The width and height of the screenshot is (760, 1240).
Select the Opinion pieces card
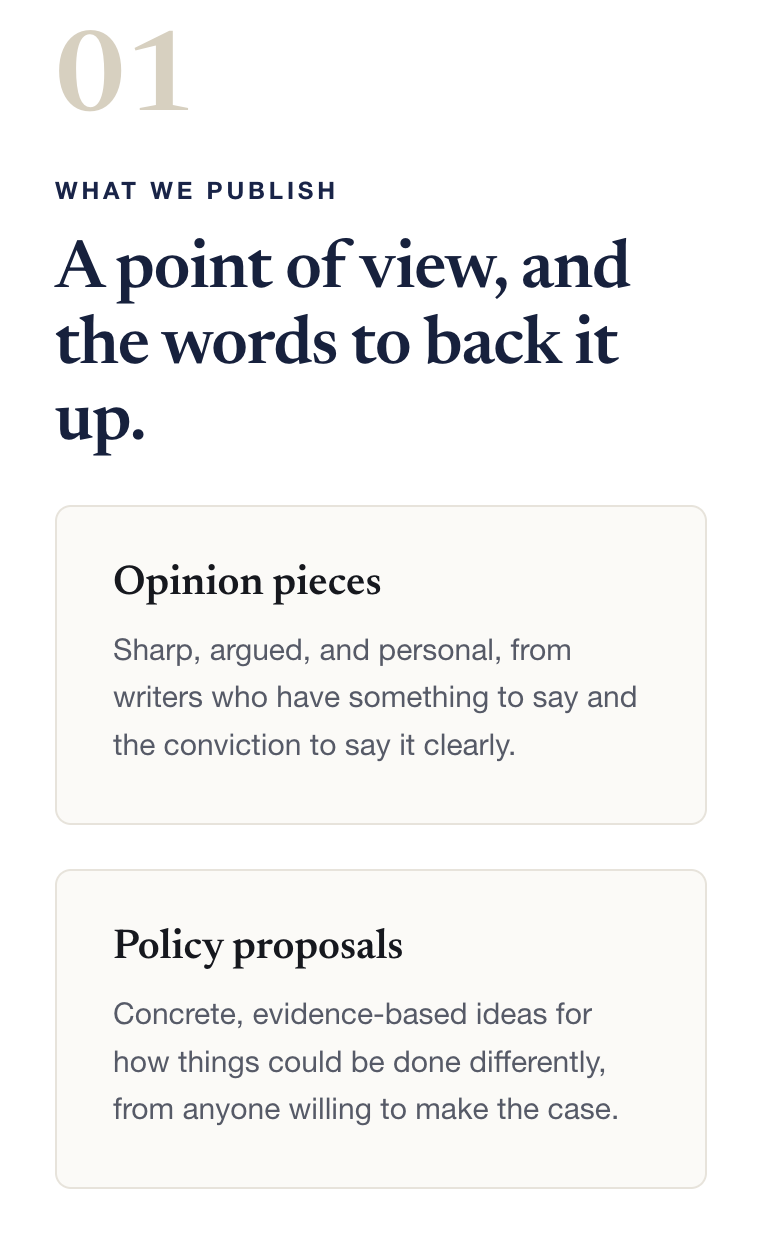[381, 665]
